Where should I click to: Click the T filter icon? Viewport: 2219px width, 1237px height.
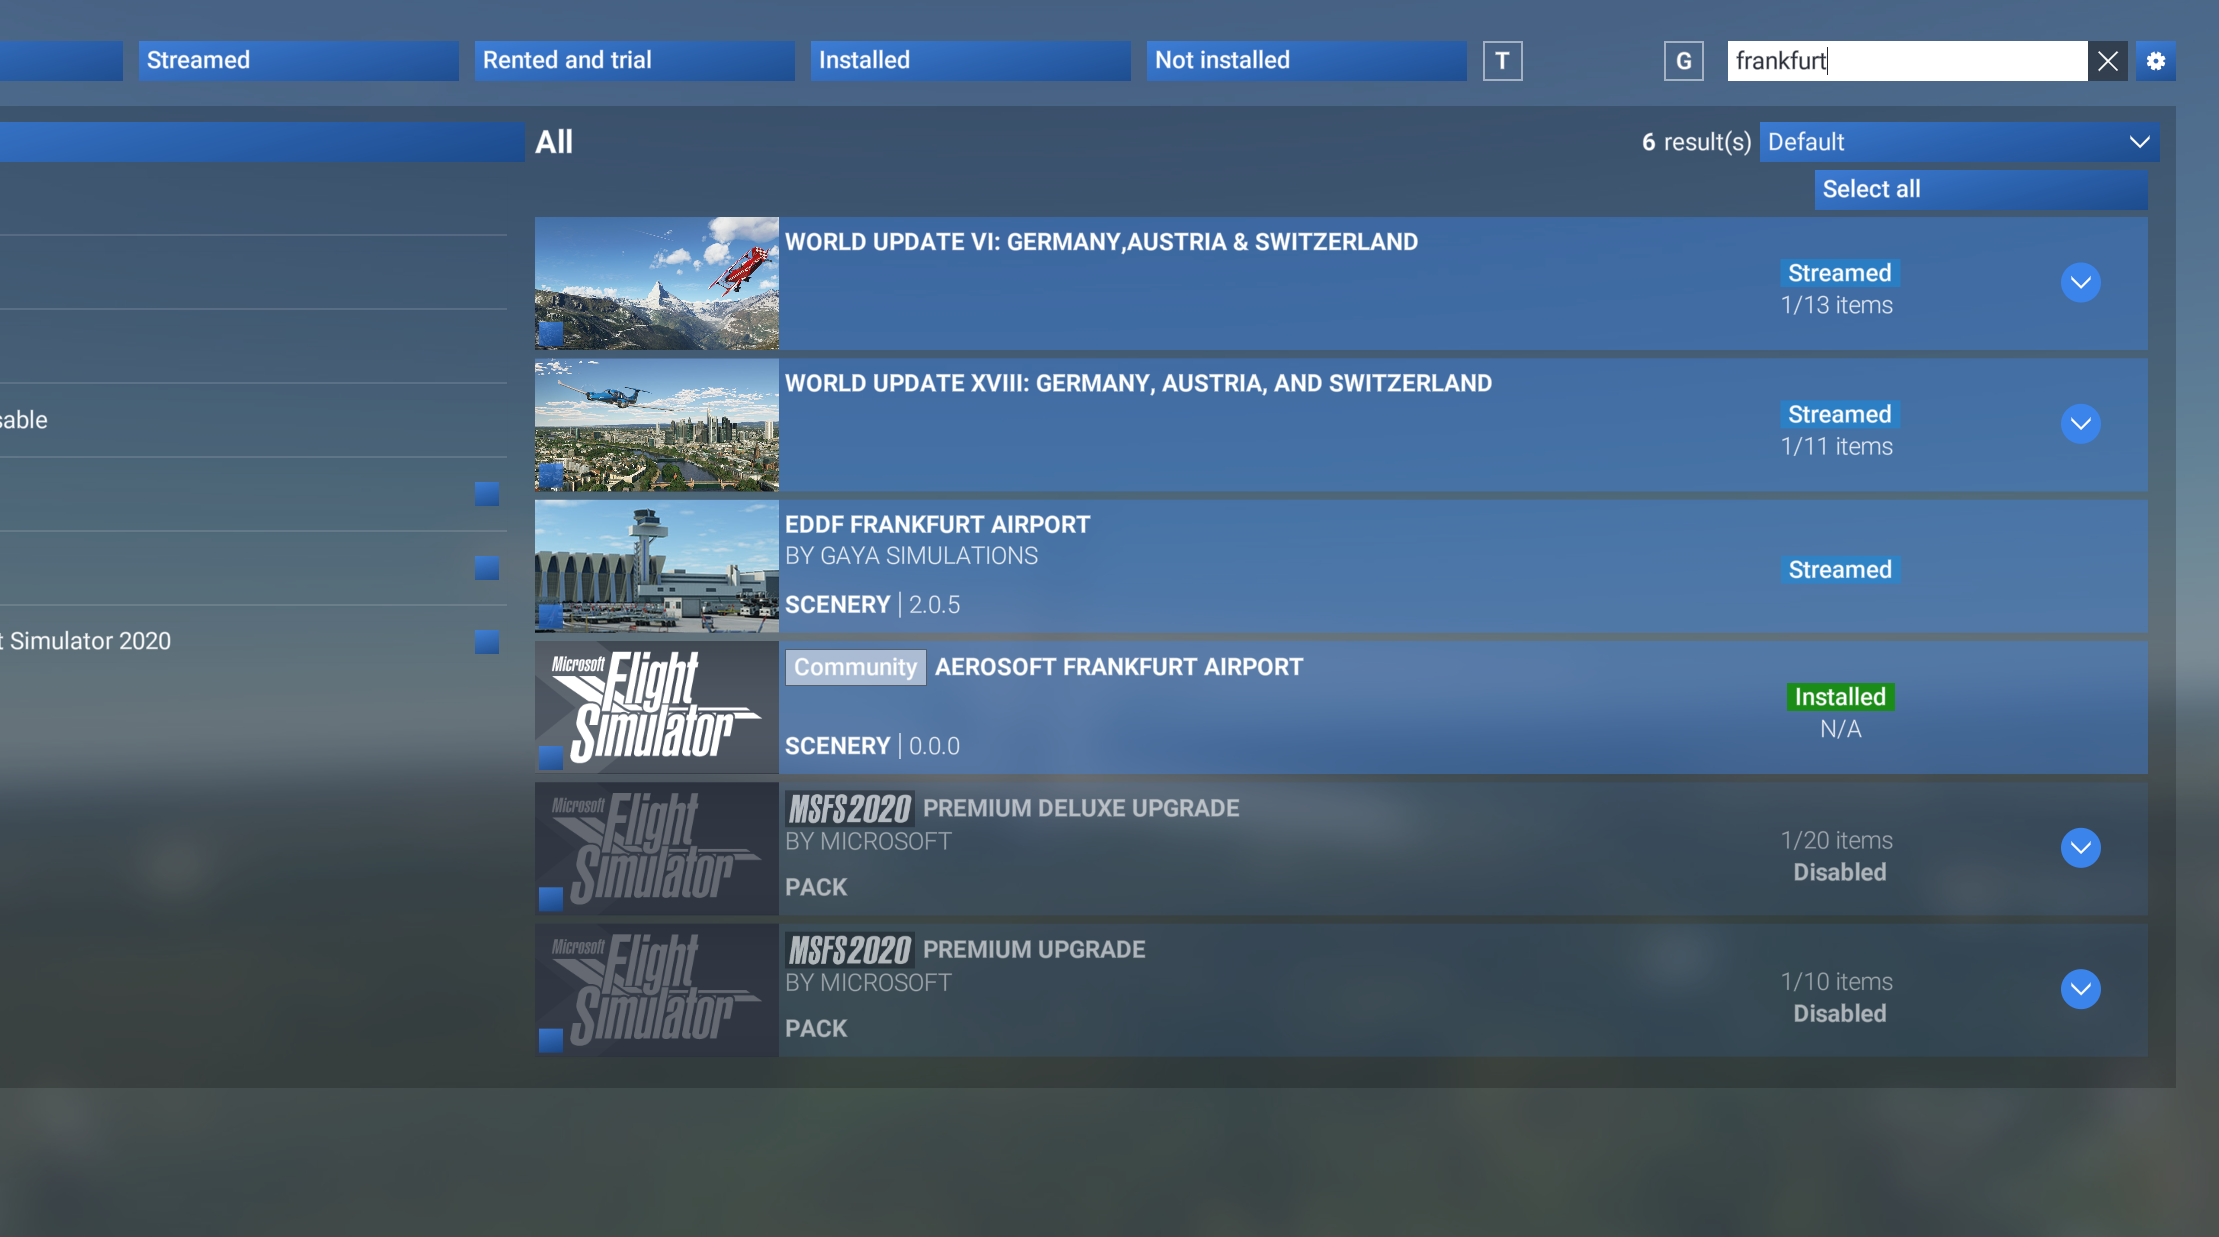pos(1502,61)
